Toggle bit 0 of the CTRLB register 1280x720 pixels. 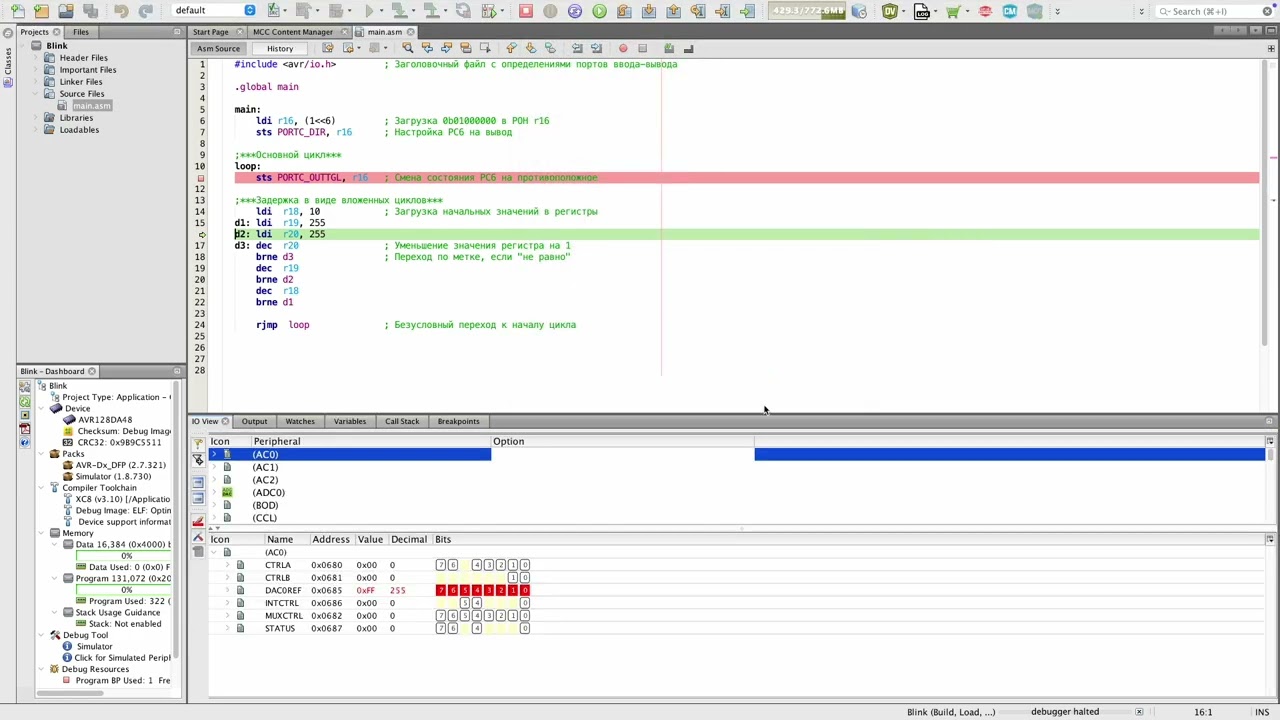[x=525, y=578]
